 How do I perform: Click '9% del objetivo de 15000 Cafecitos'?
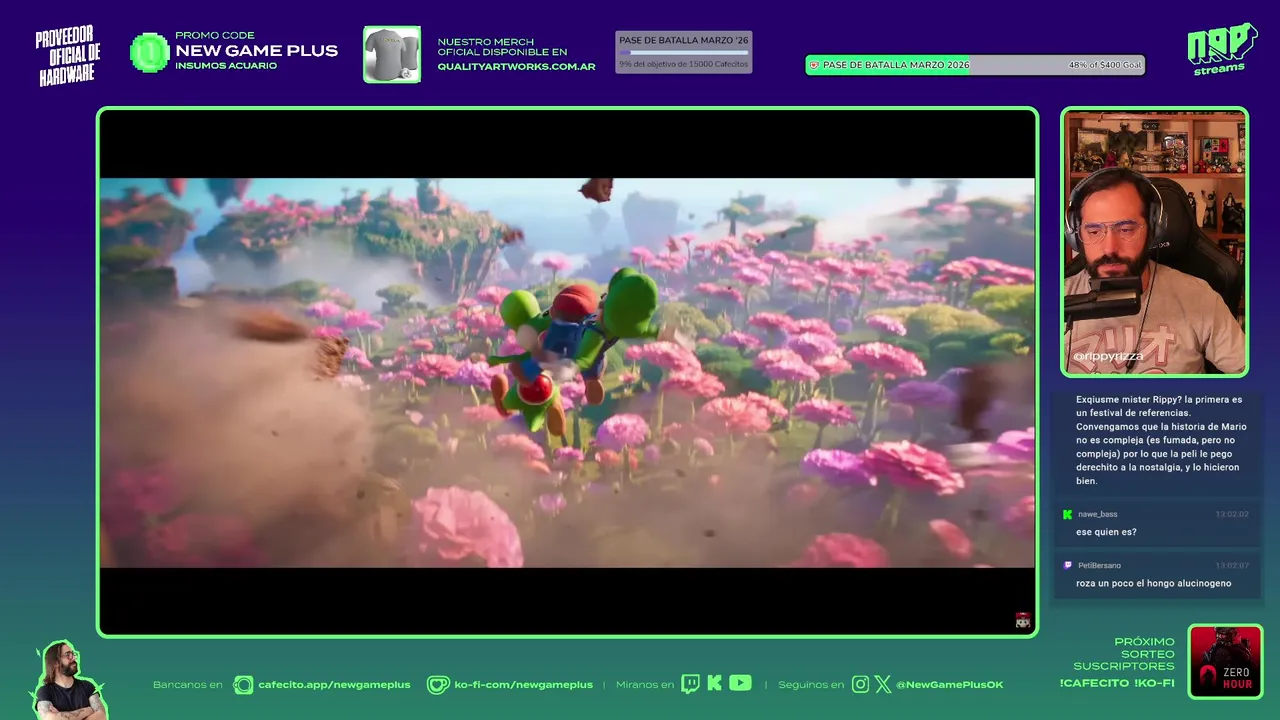point(683,64)
